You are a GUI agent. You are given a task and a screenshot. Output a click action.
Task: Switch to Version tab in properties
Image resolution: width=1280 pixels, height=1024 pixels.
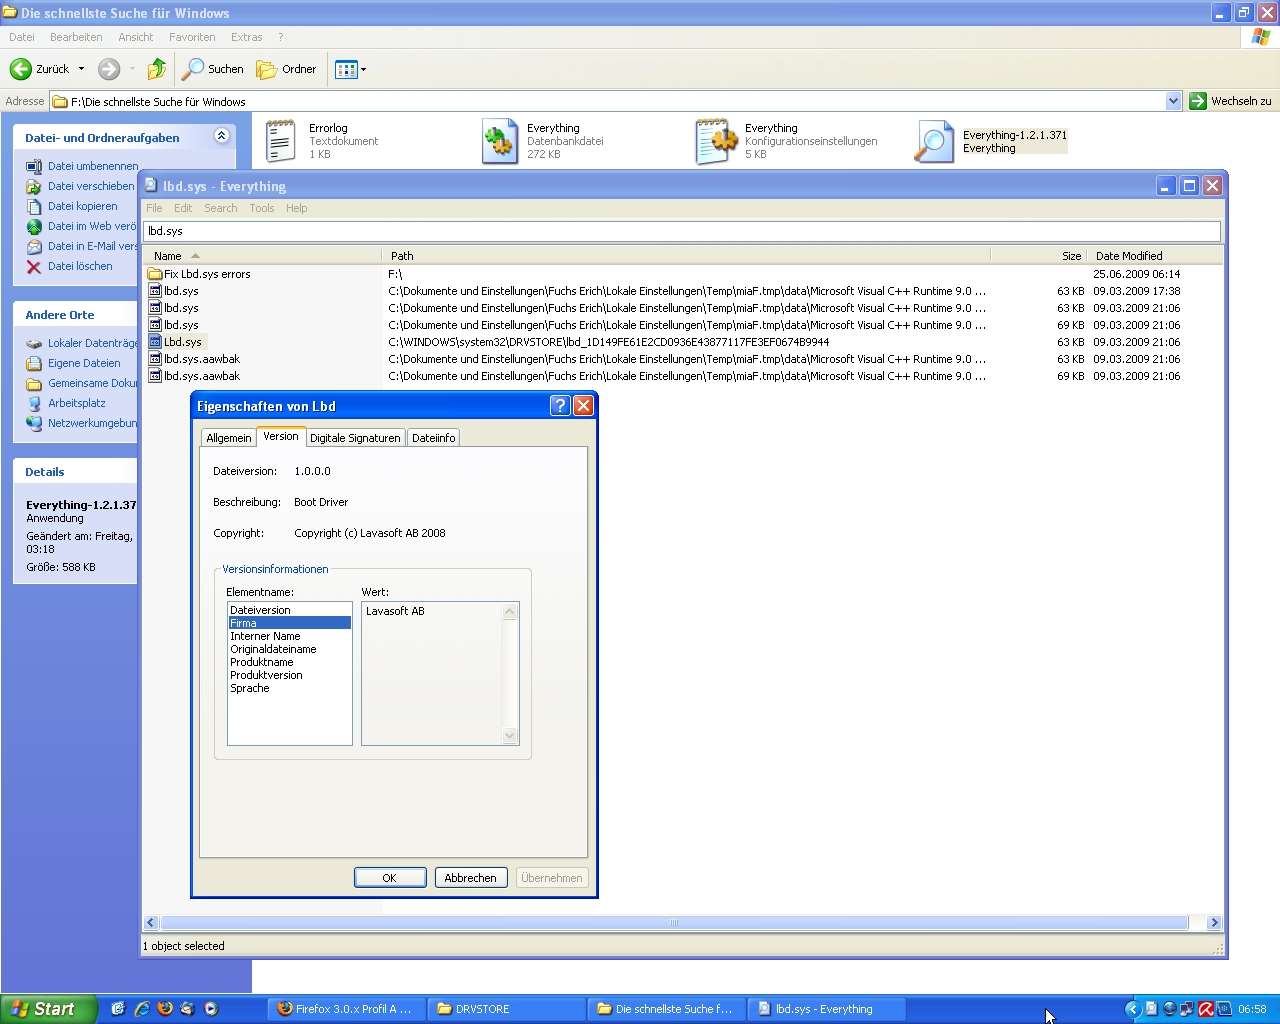(x=281, y=436)
